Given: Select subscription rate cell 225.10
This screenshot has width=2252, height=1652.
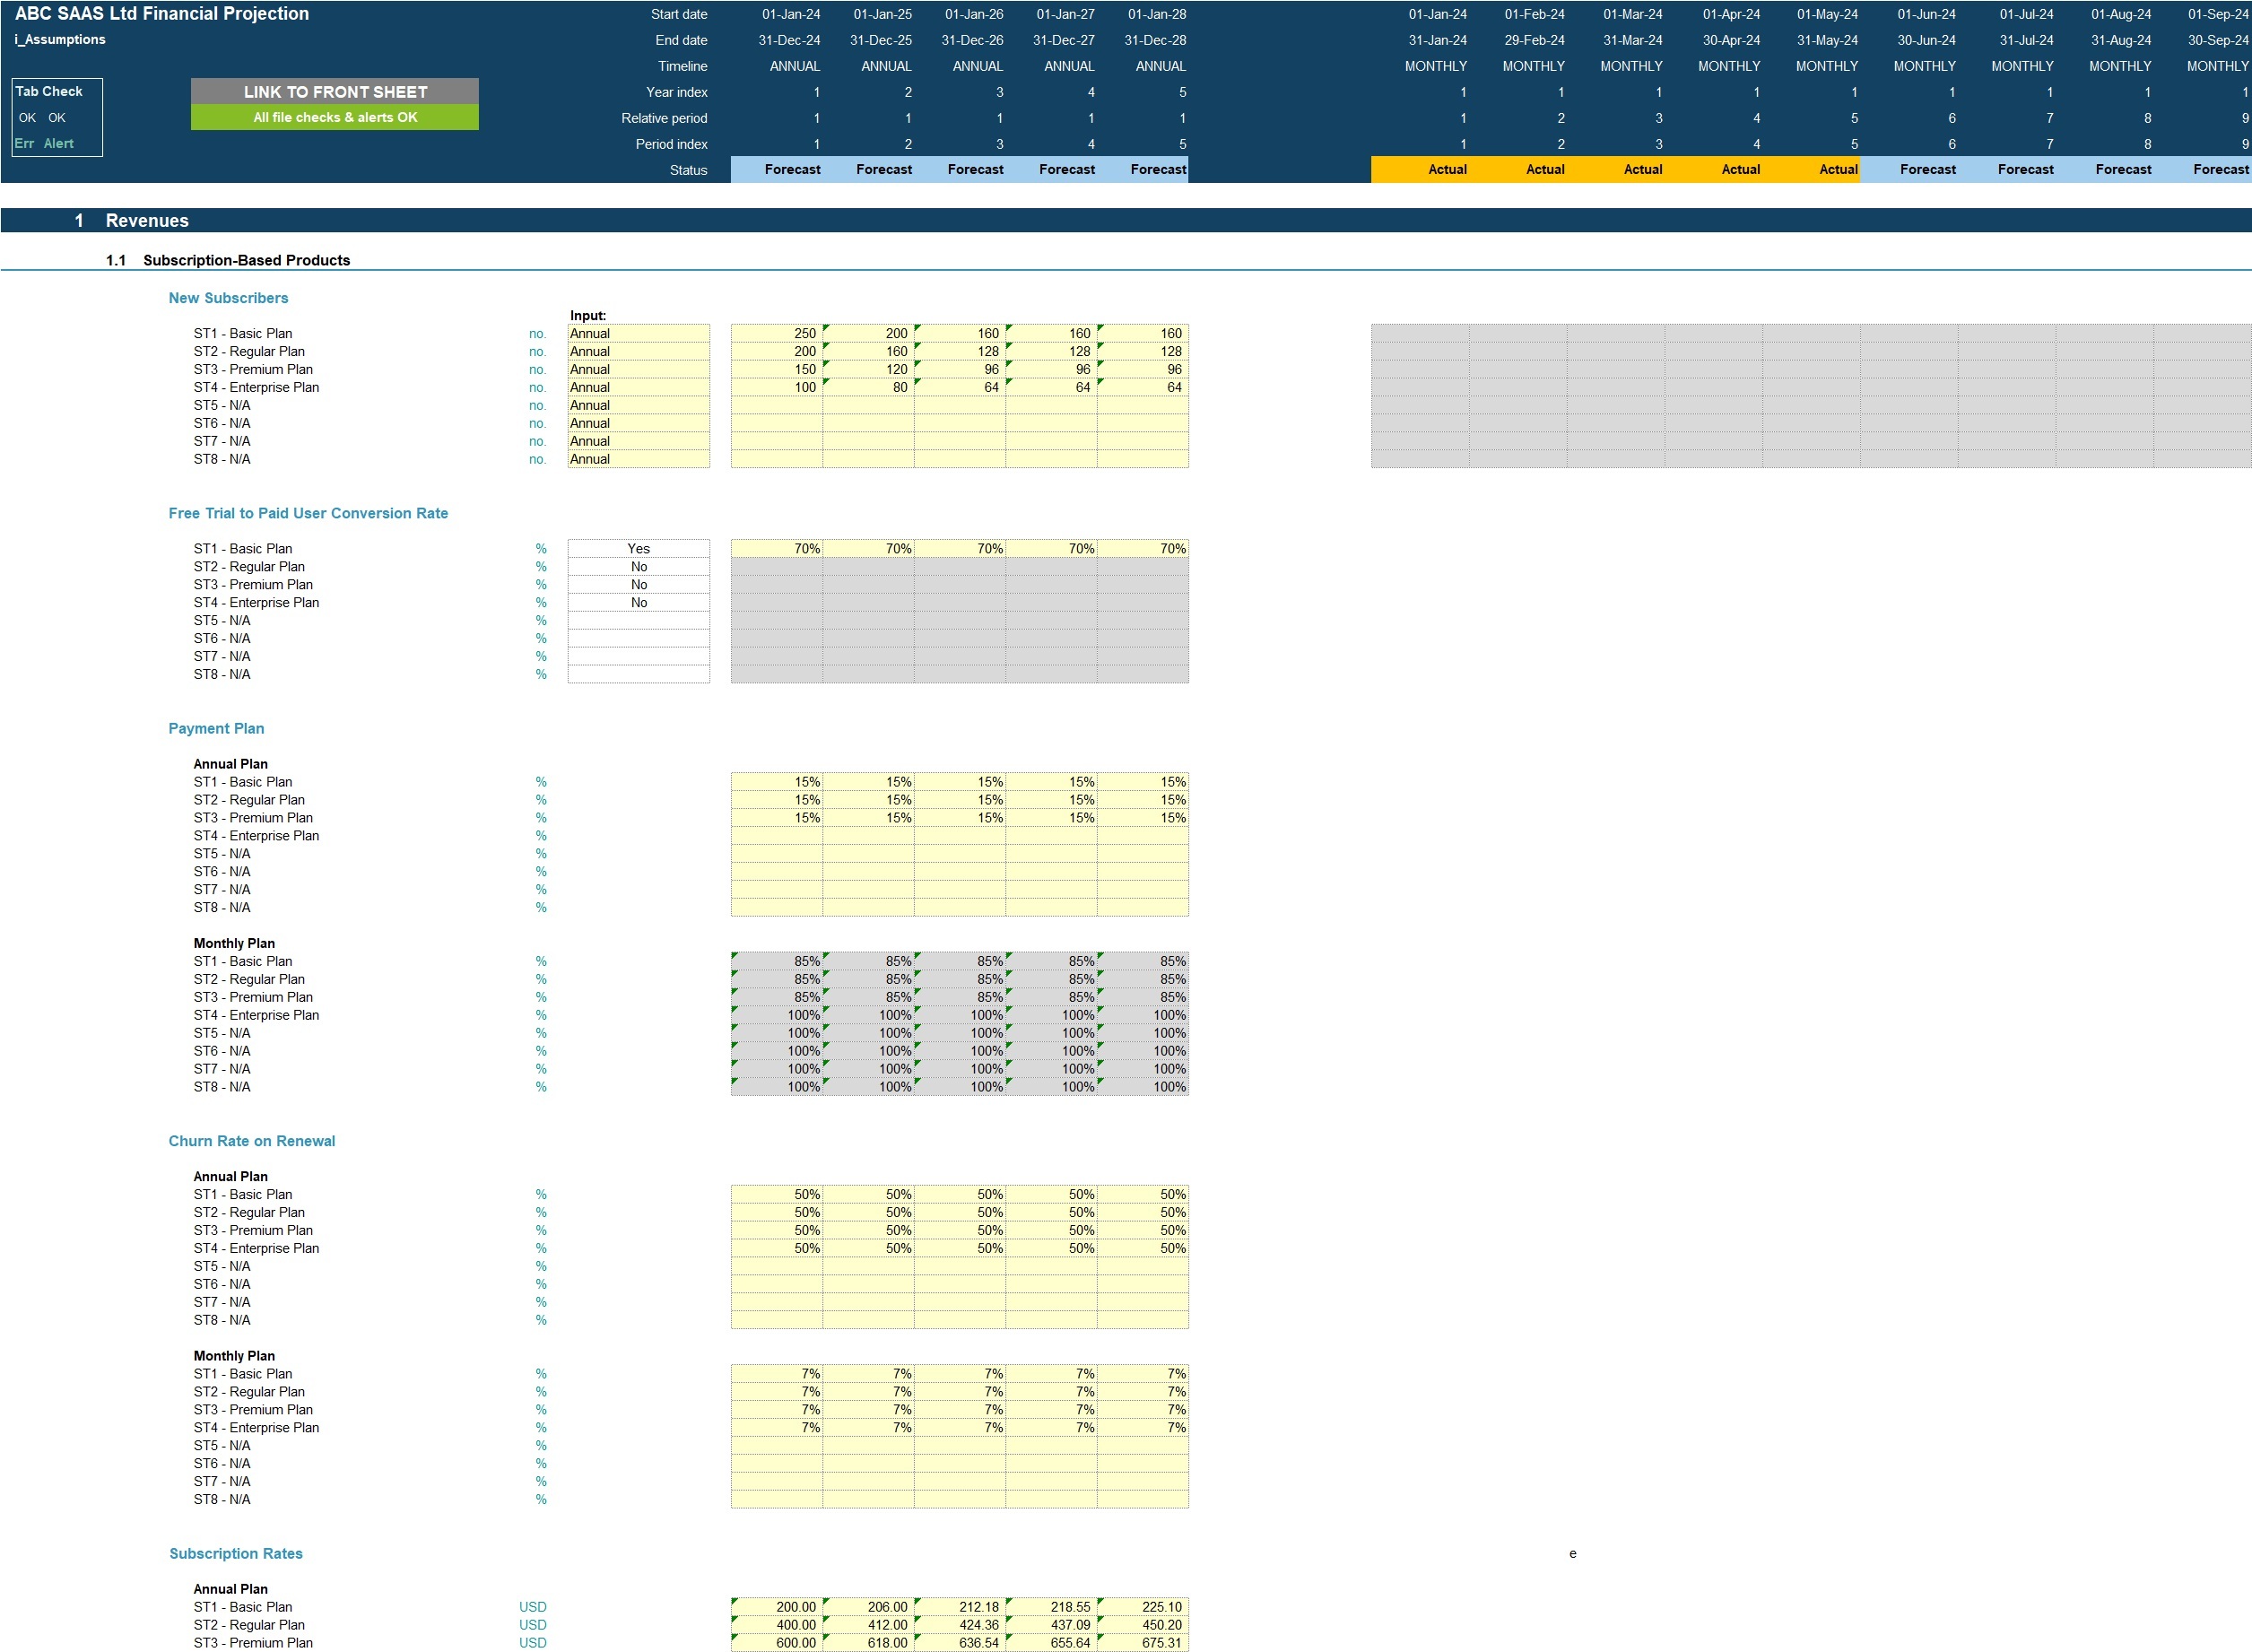Looking at the screenshot, I should pos(1143,1607).
